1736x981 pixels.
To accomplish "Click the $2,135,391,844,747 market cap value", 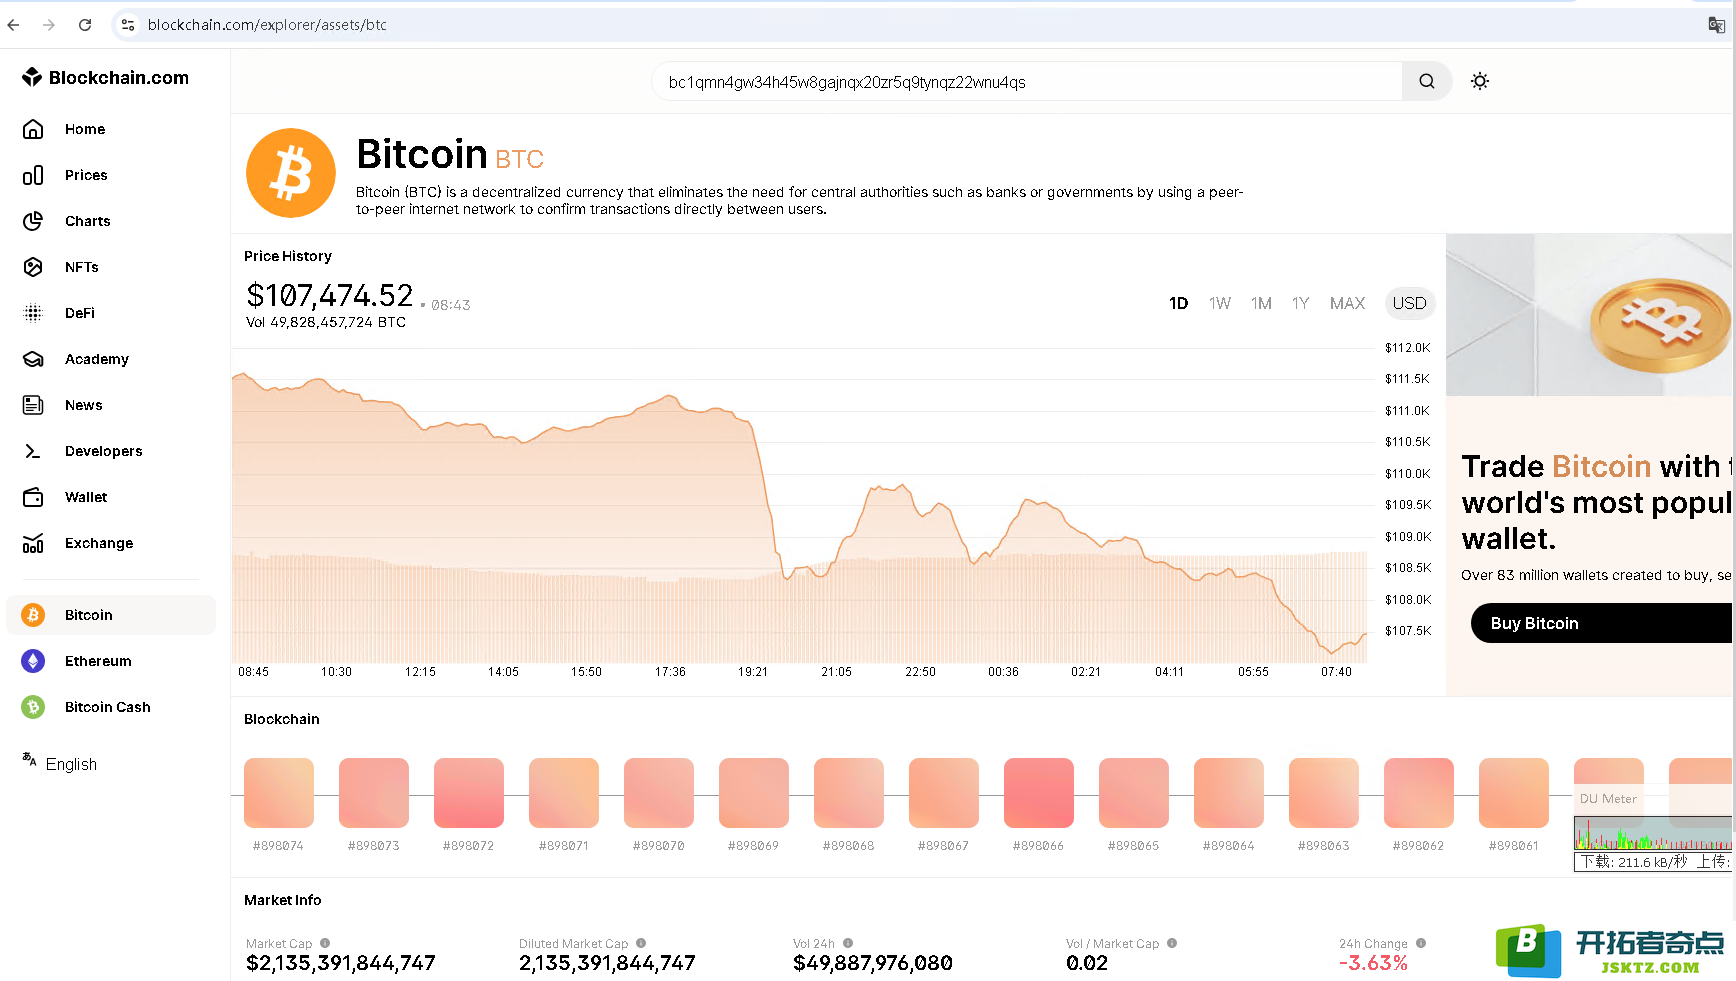I will (x=341, y=963).
